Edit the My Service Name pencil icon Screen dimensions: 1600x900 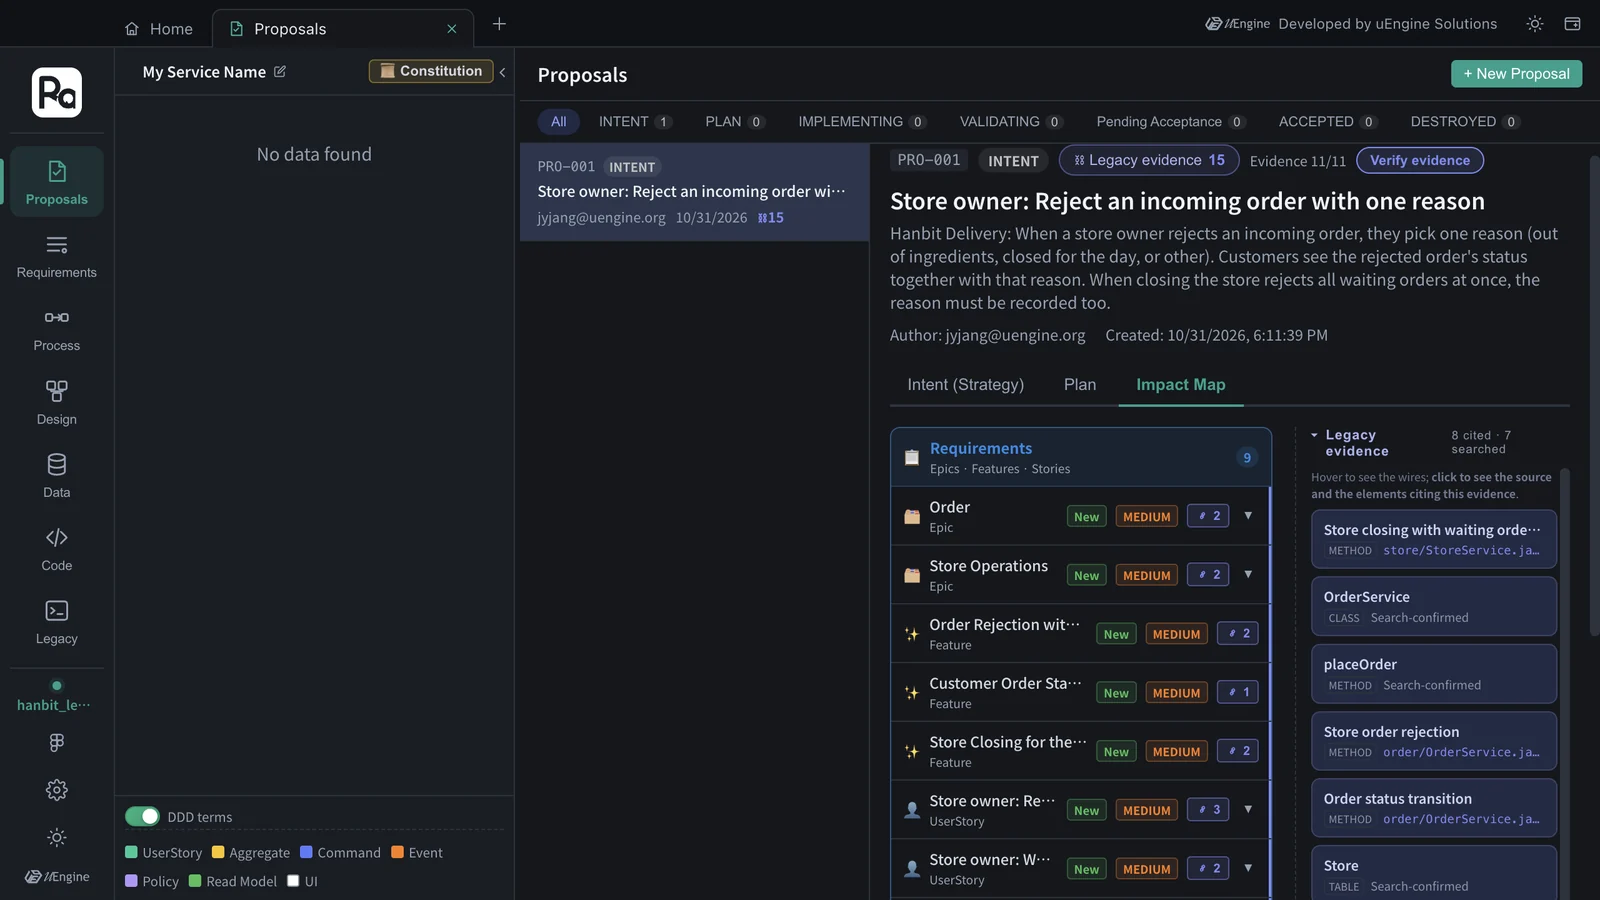tap(280, 72)
